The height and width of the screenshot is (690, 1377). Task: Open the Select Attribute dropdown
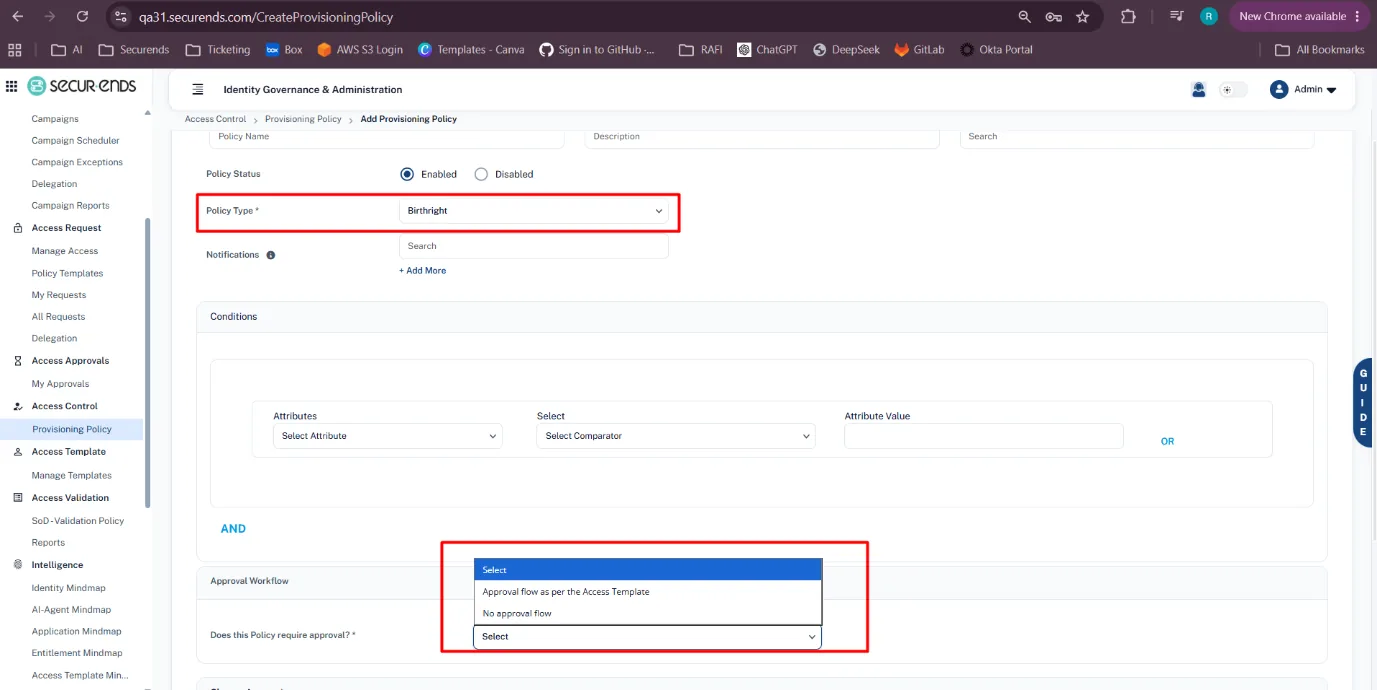[x=387, y=436]
